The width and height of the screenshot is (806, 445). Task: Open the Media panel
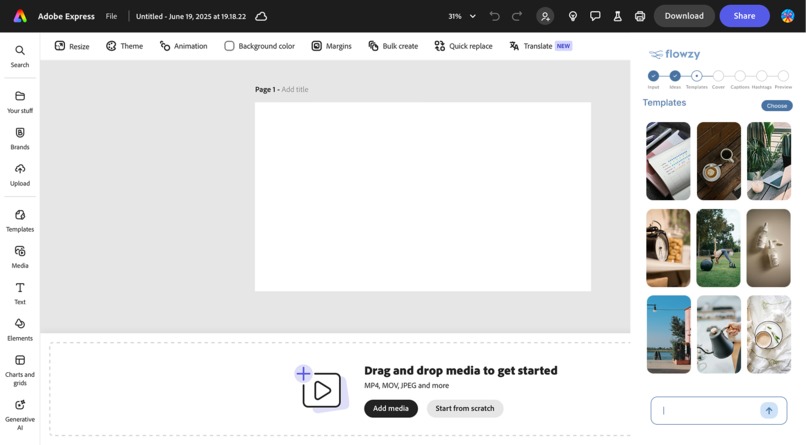(x=20, y=257)
